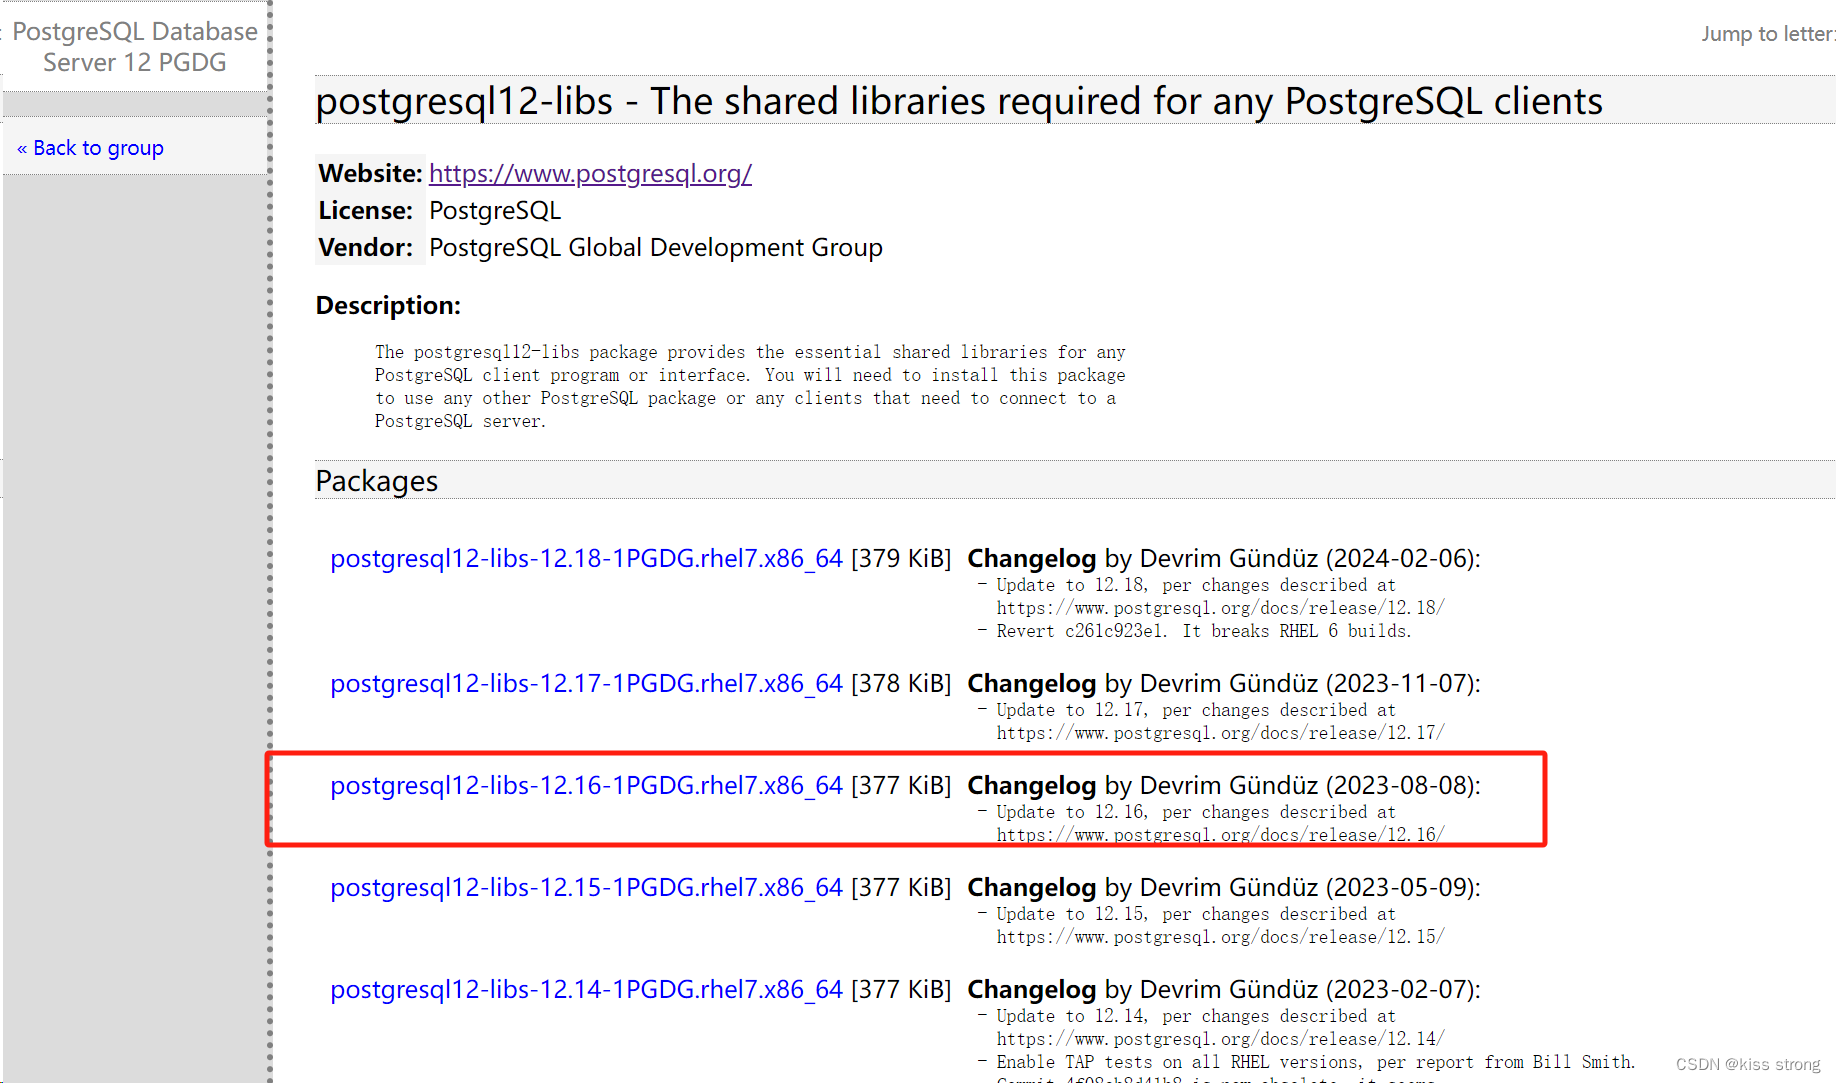
Task: Open release notes link for 12.14
Action: pyautogui.click(x=1219, y=1038)
